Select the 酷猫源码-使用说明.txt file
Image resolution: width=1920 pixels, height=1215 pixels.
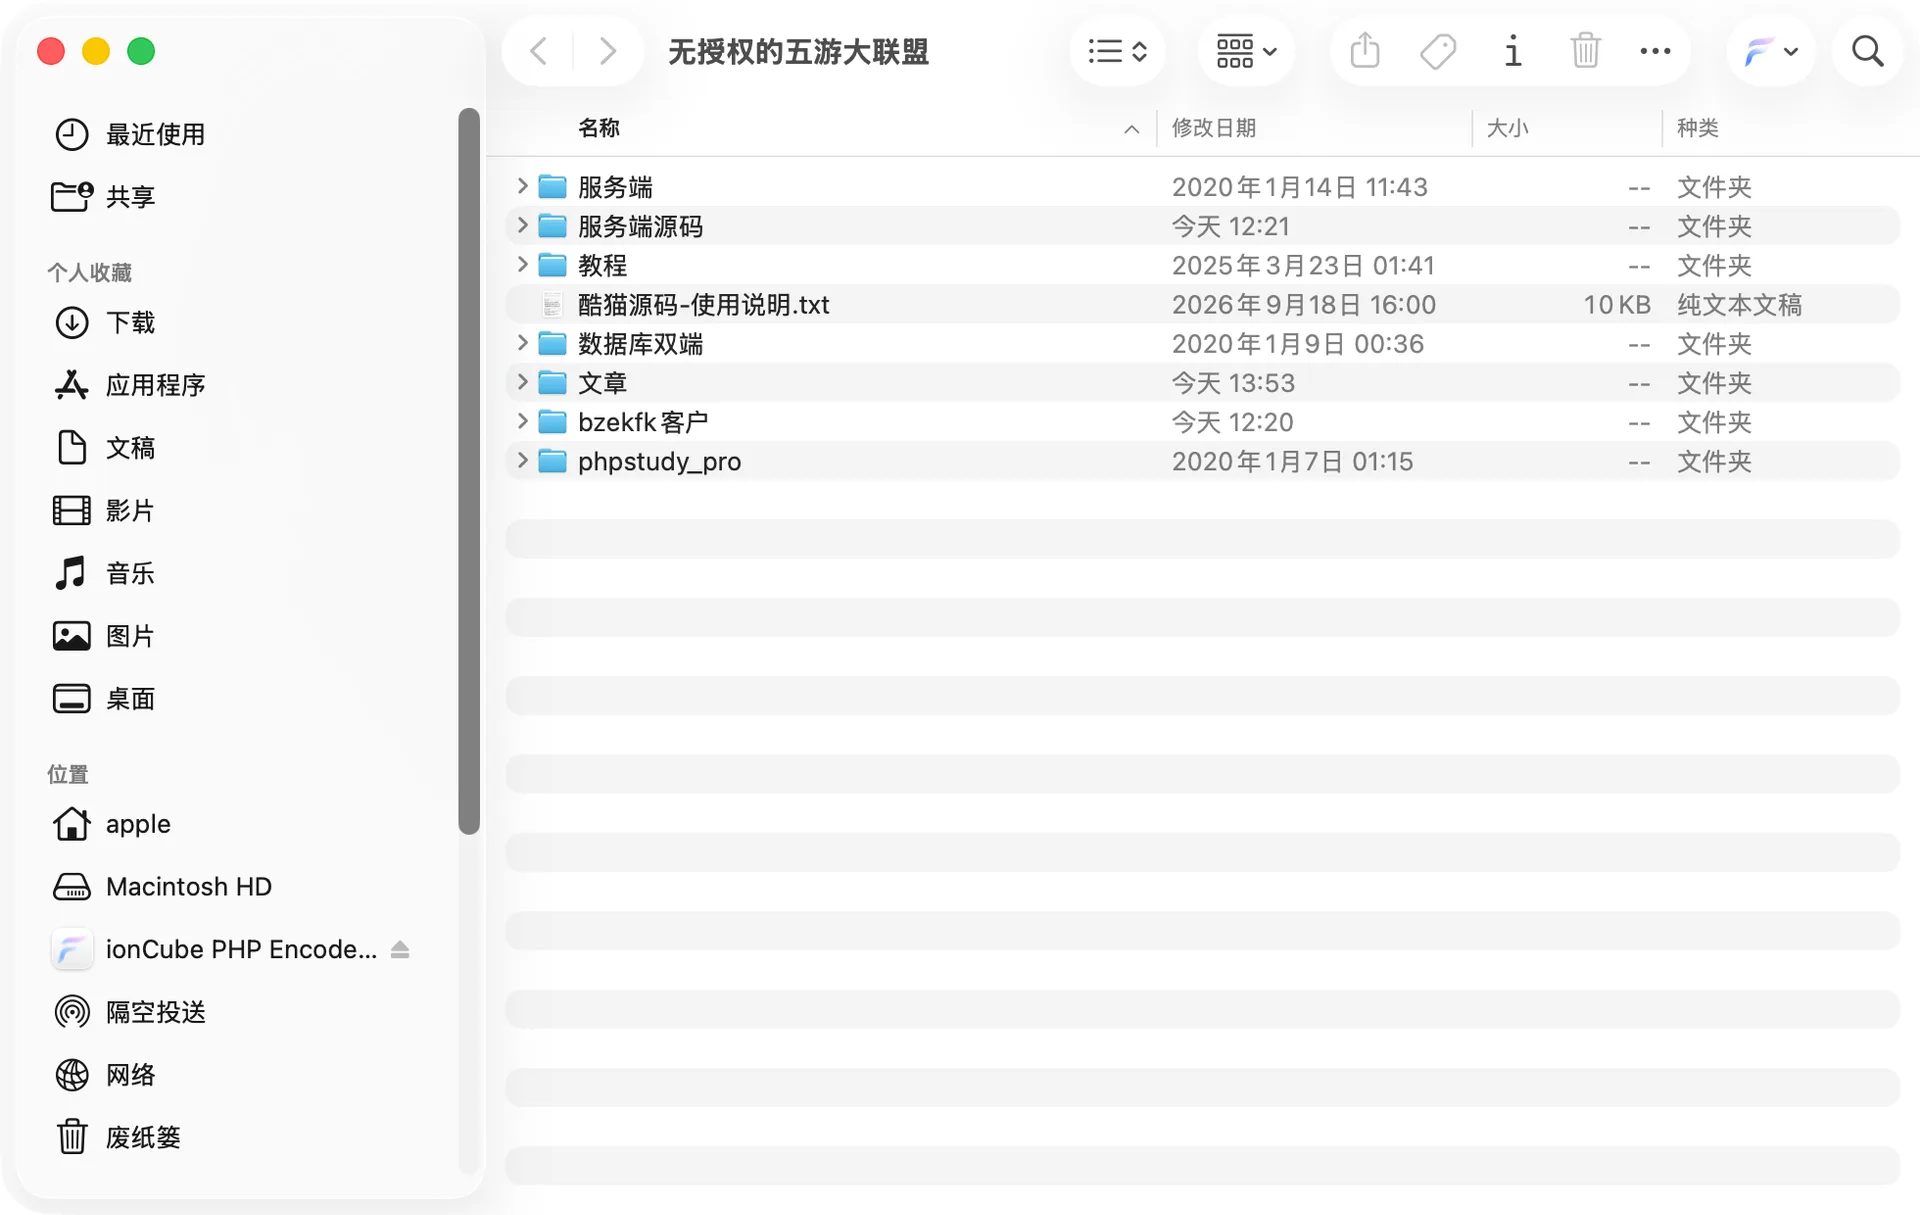[1202, 304]
